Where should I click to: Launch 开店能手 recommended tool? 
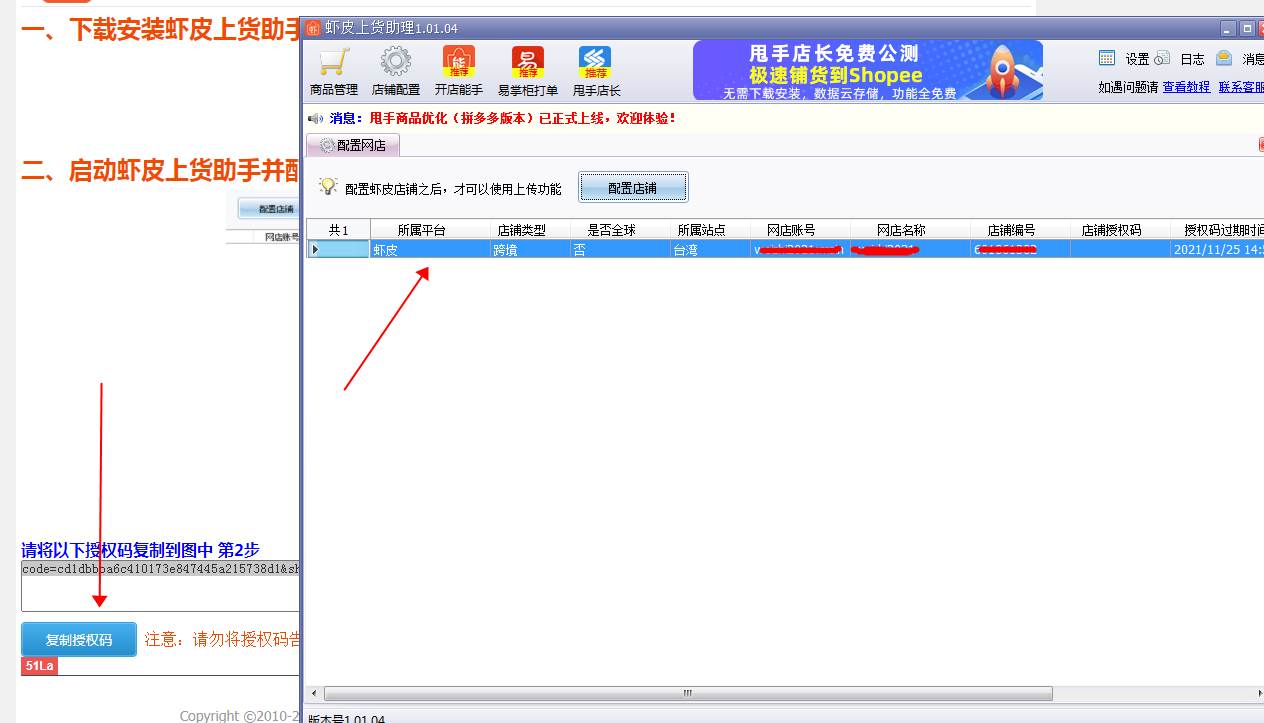(459, 71)
